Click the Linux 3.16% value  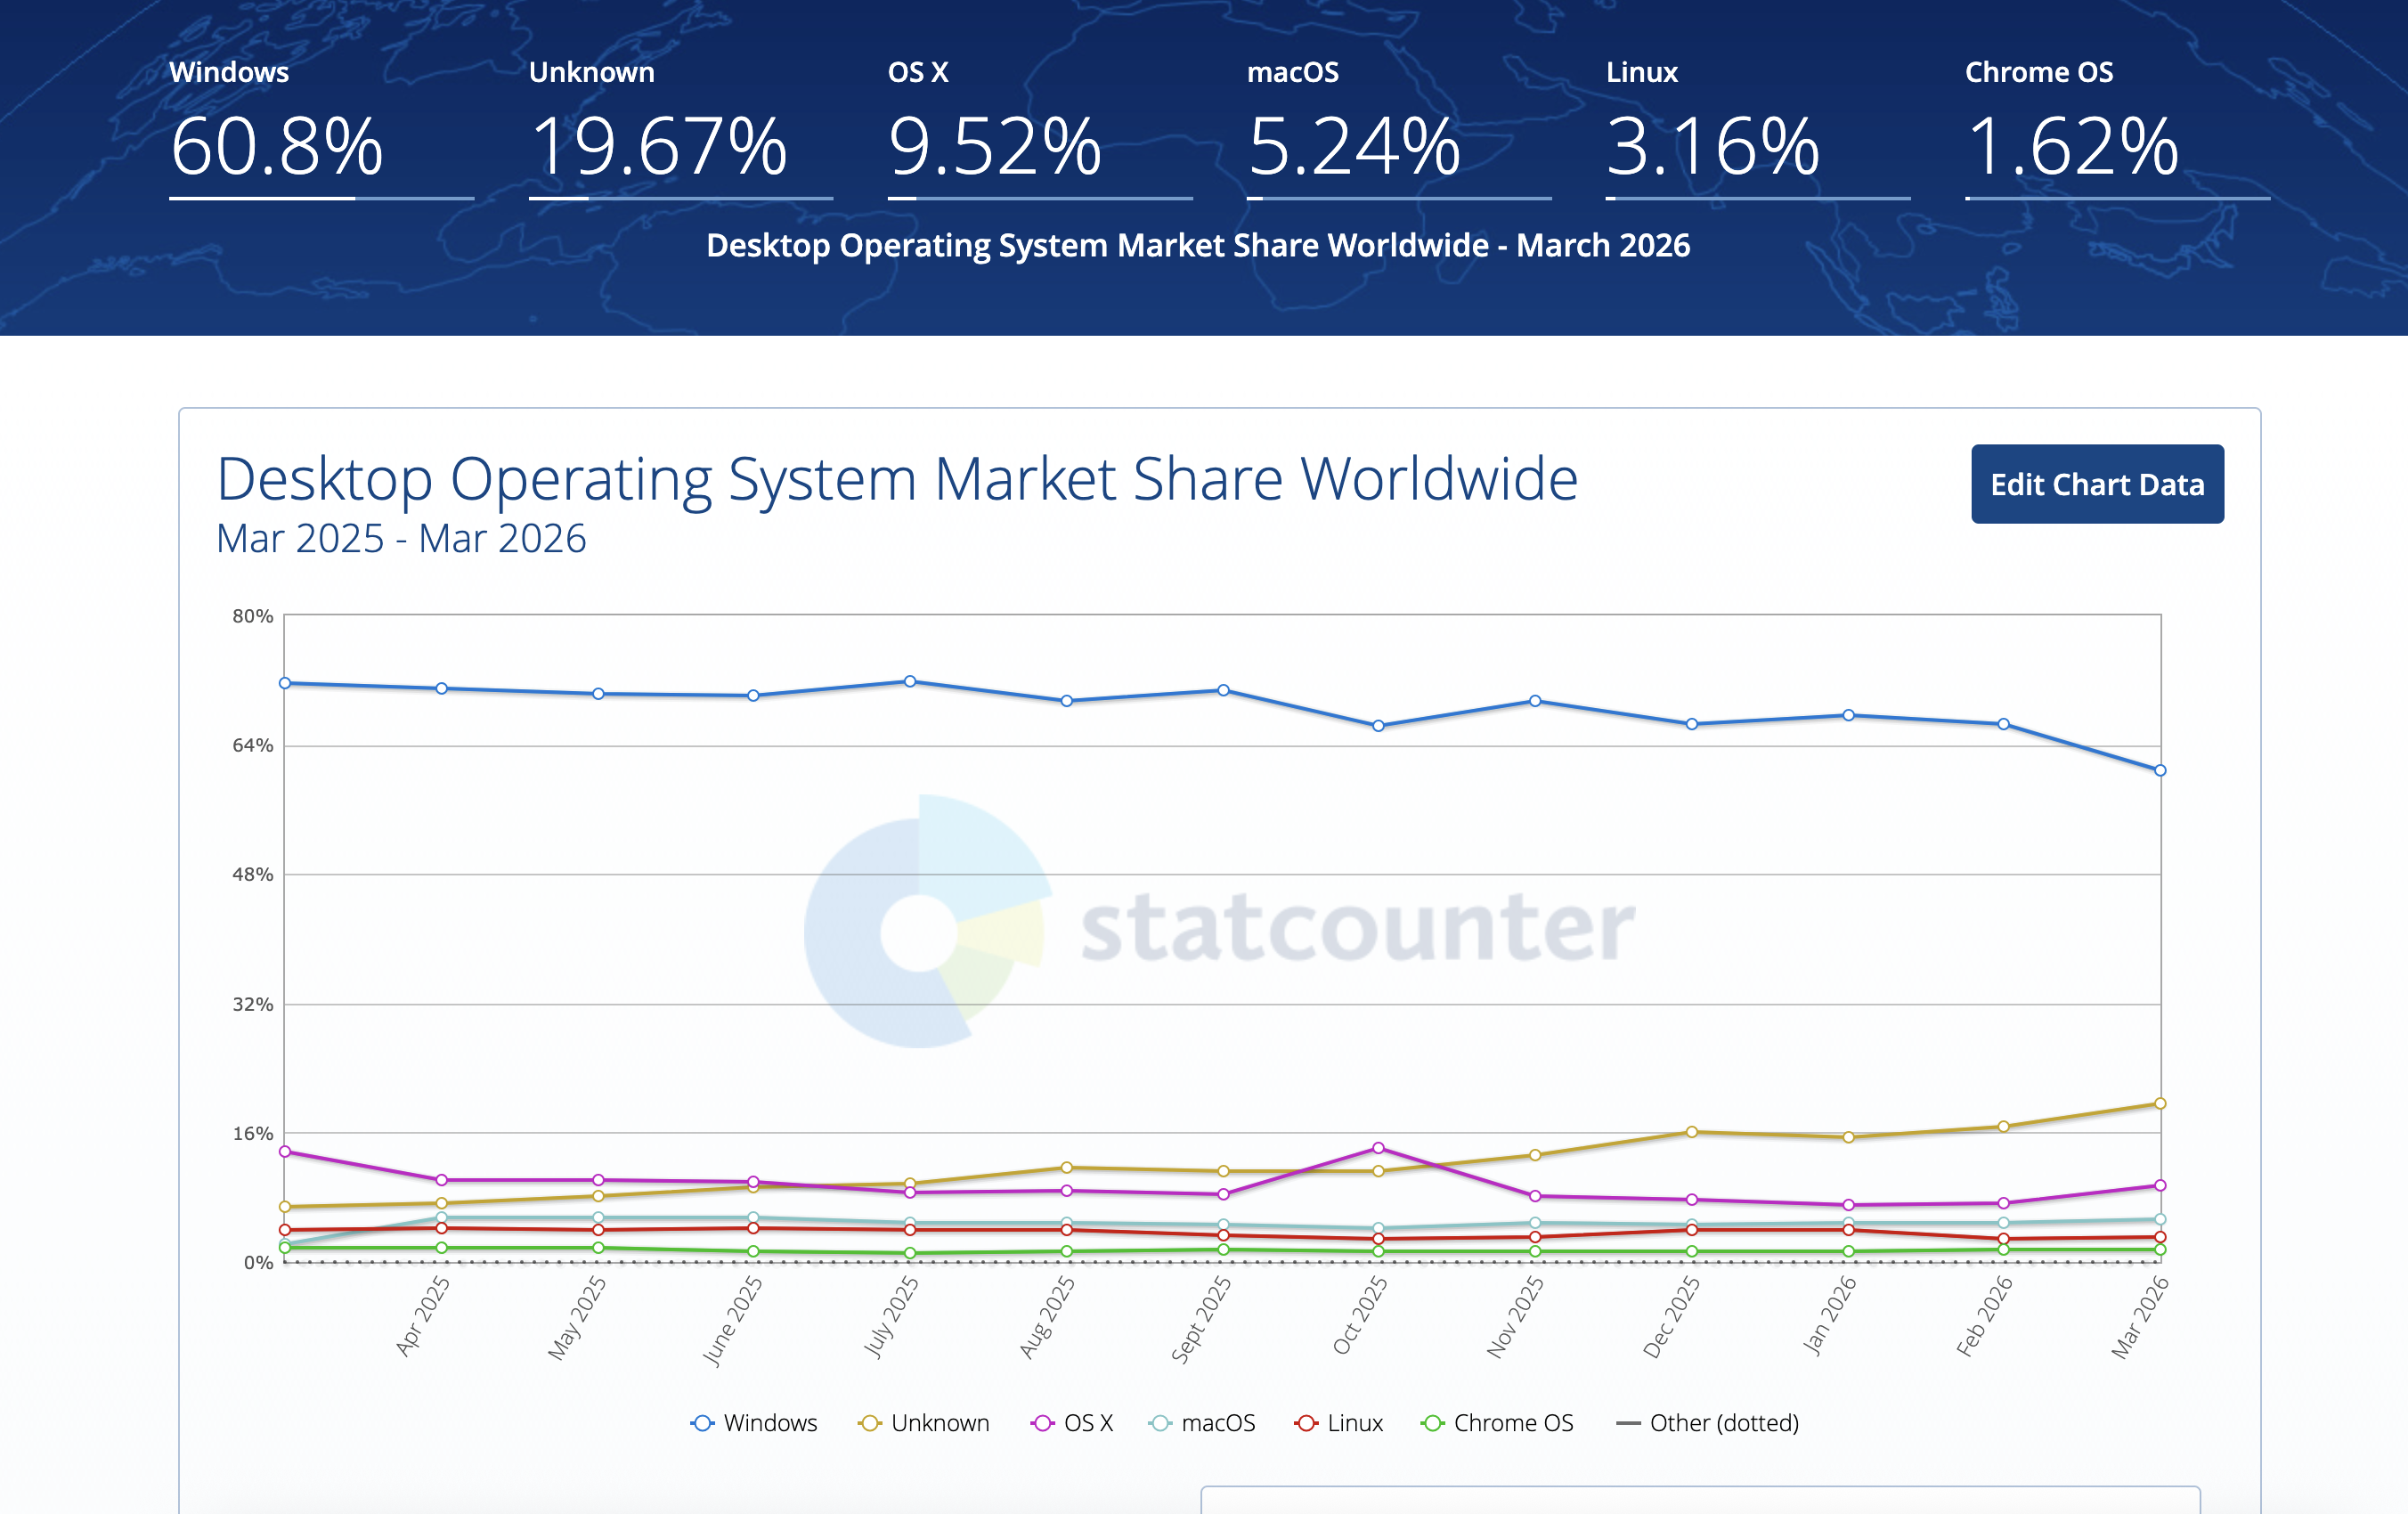coord(1713,147)
